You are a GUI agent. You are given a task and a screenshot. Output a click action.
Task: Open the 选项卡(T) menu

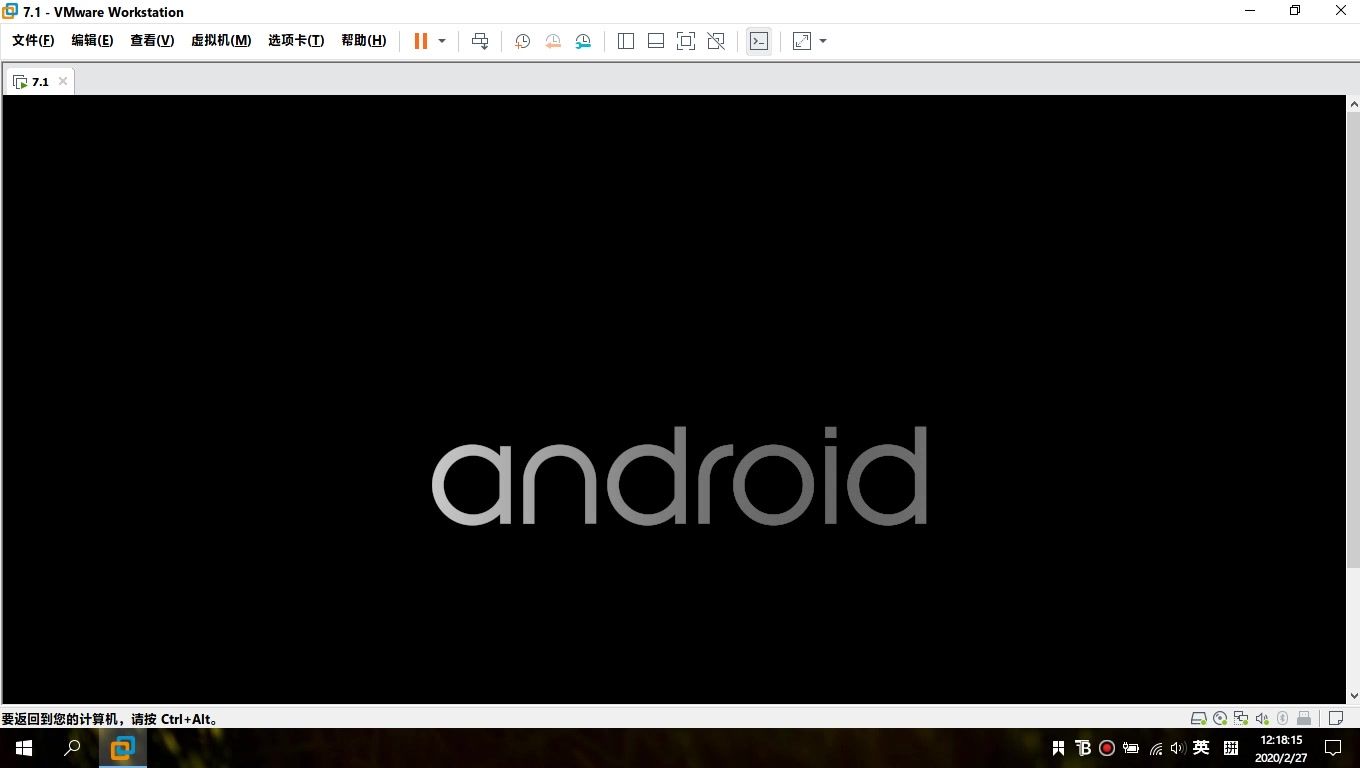296,40
